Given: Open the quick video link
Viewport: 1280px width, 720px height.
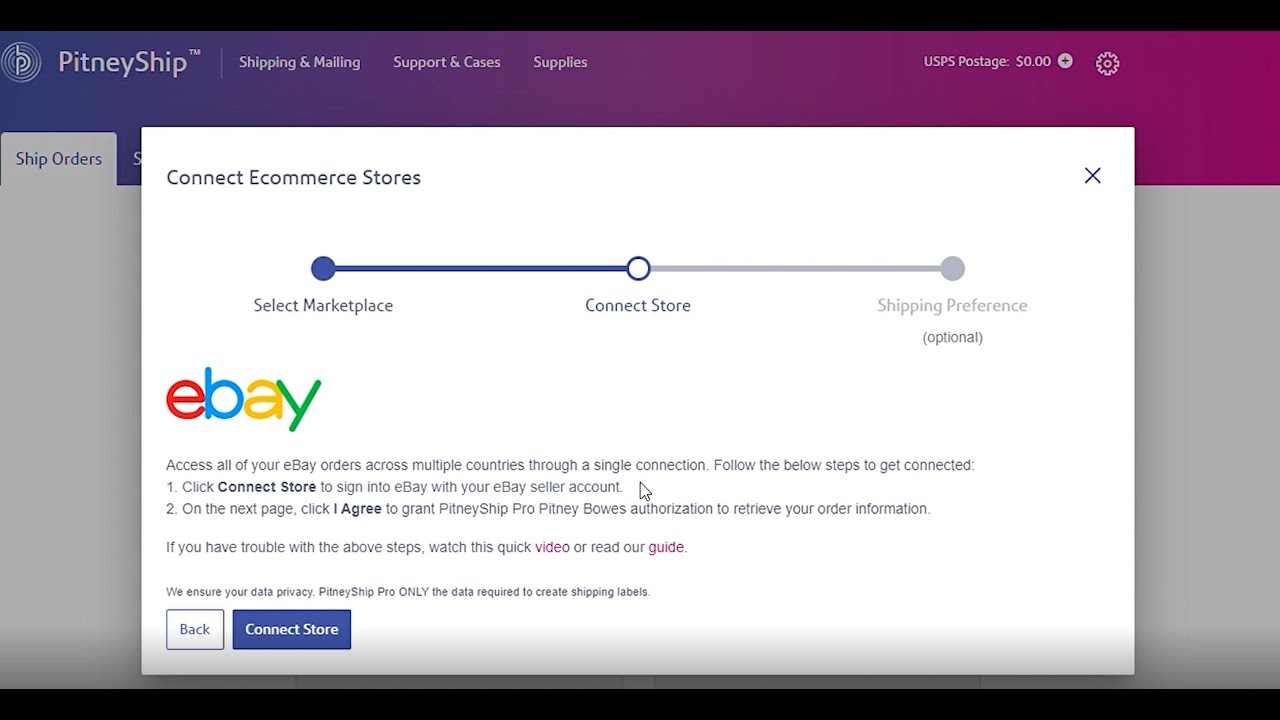Looking at the screenshot, I should click(x=552, y=547).
